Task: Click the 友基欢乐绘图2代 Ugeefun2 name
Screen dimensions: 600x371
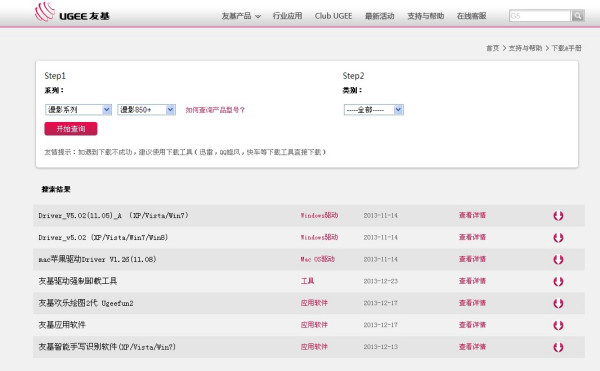Action: [86, 303]
